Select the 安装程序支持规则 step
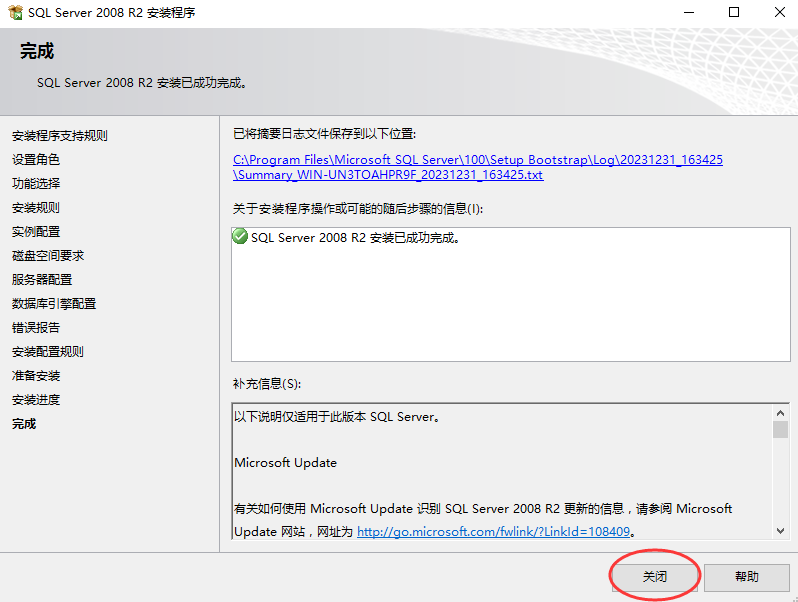798x602 pixels. (60, 136)
